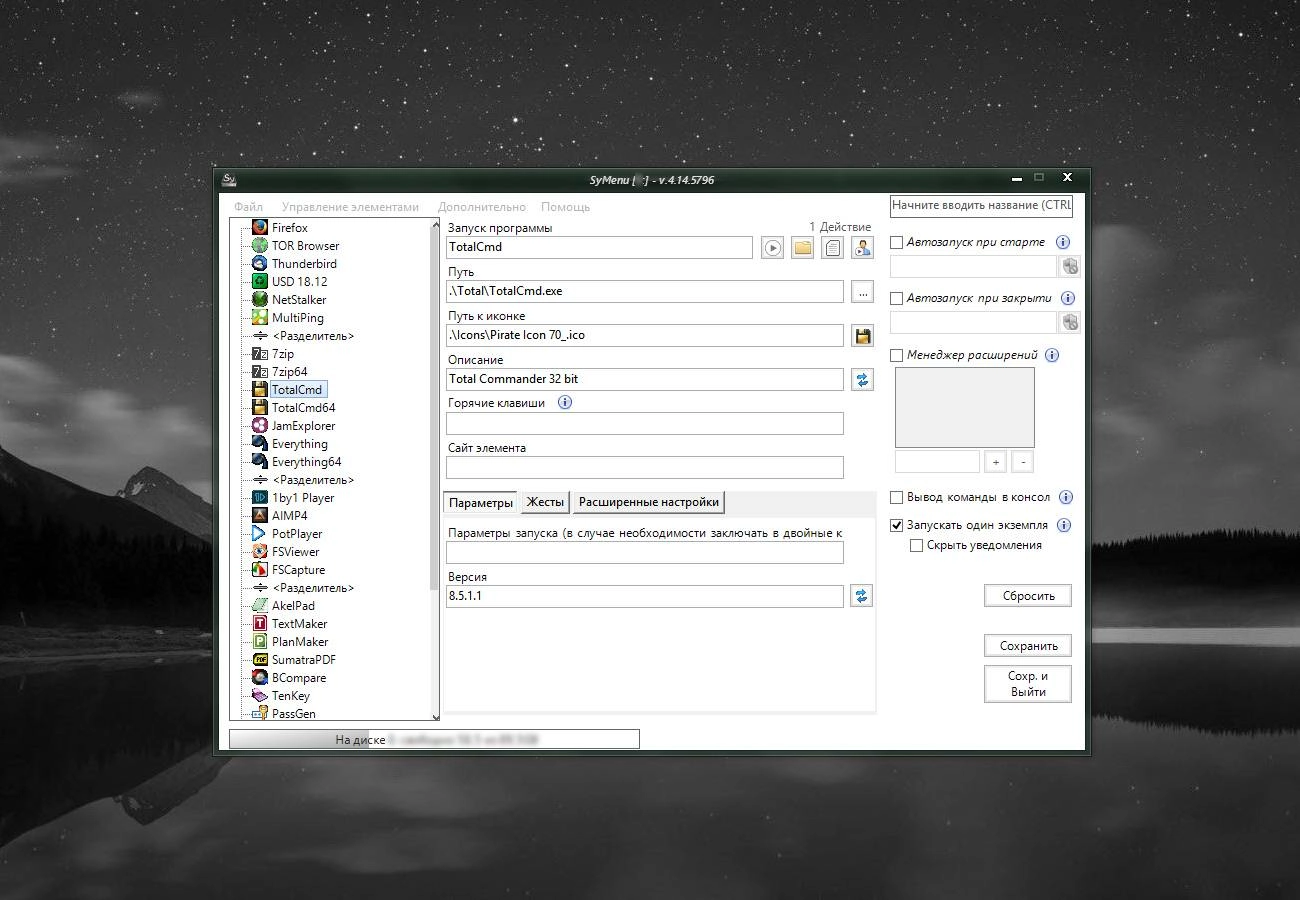The width and height of the screenshot is (1300, 900).
Task: Switch to Расширенные настройки tab
Action: point(648,502)
